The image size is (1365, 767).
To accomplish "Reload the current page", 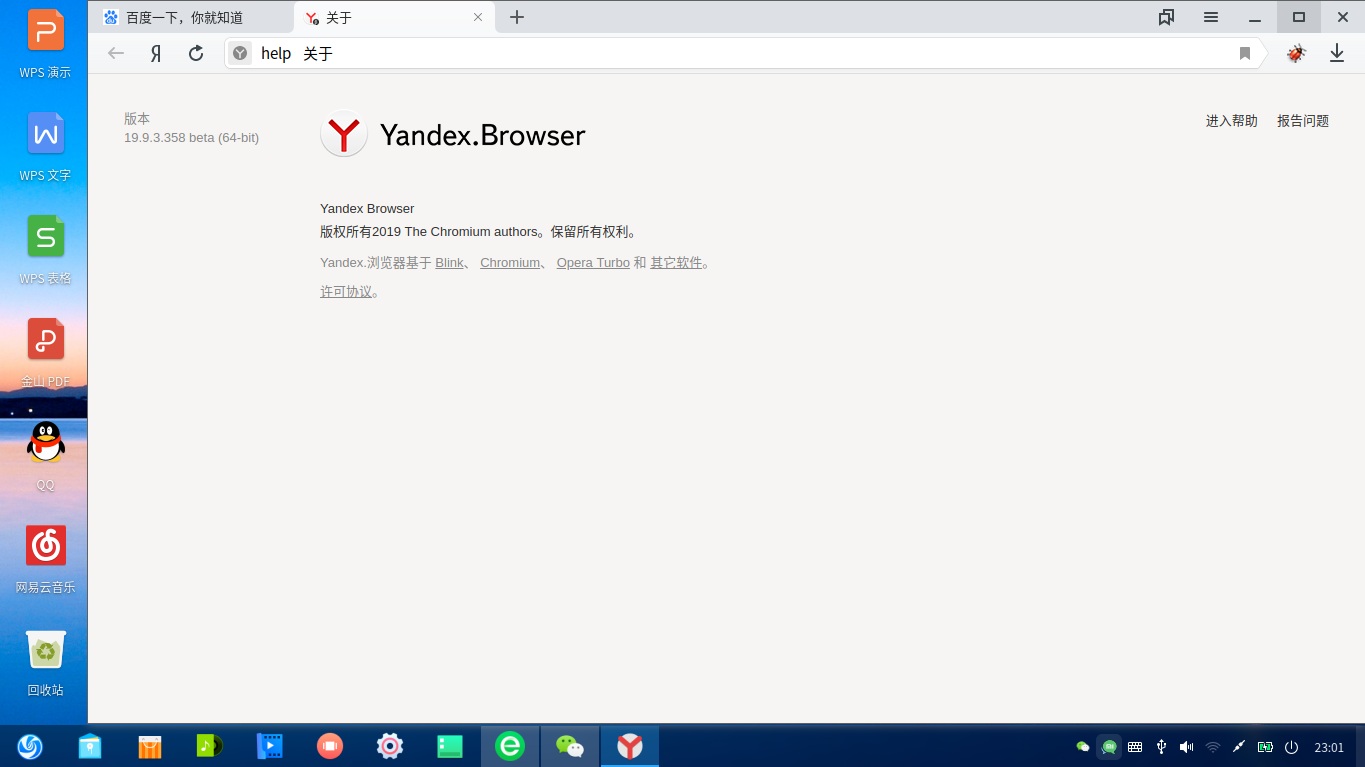I will click(x=196, y=53).
